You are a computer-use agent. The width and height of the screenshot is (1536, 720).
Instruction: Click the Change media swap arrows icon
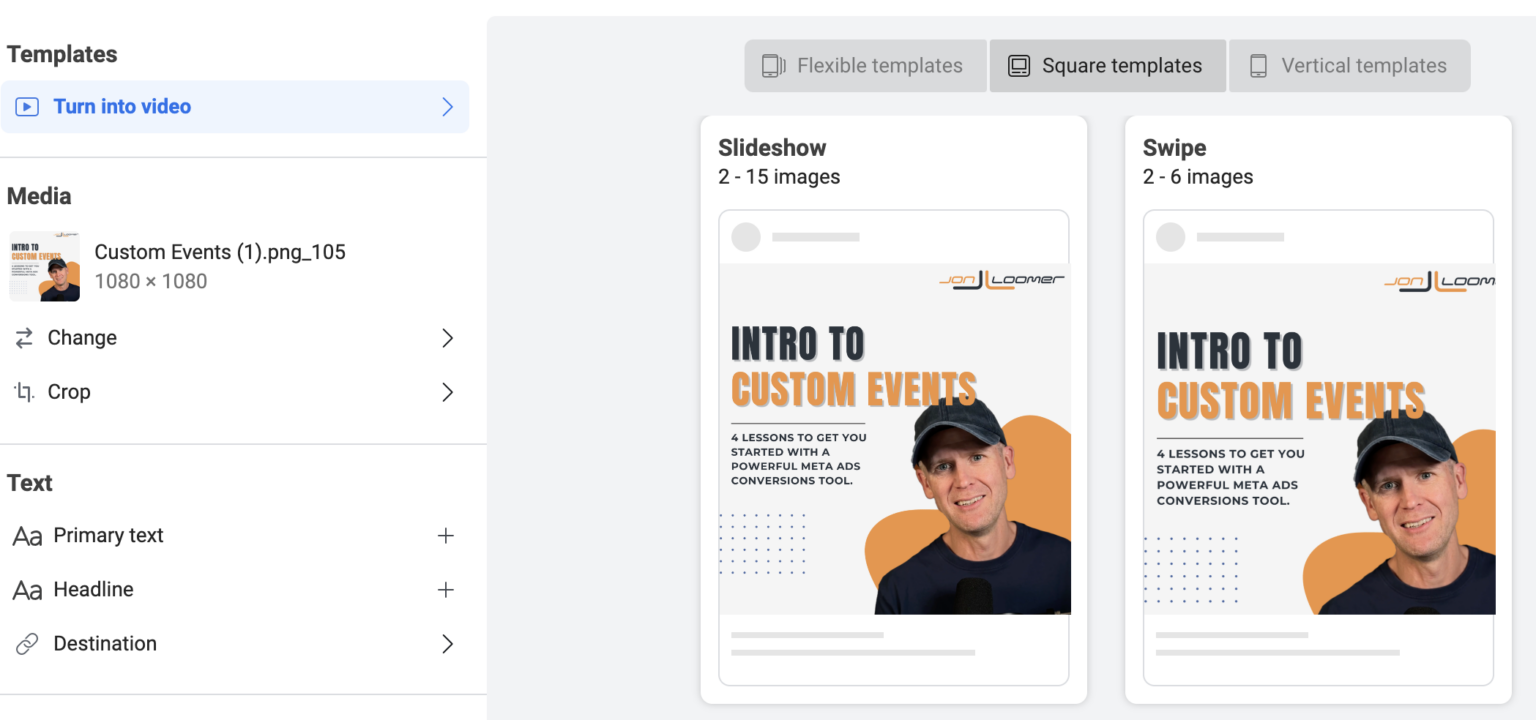[25, 338]
